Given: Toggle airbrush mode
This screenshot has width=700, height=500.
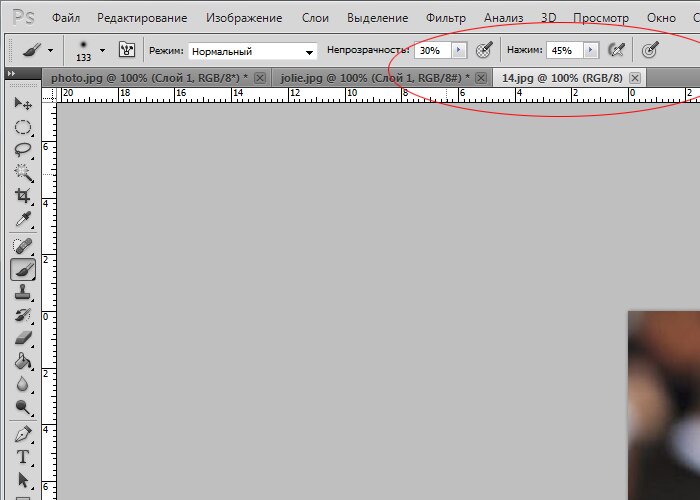Looking at the screenshot, I should [617, 50].
